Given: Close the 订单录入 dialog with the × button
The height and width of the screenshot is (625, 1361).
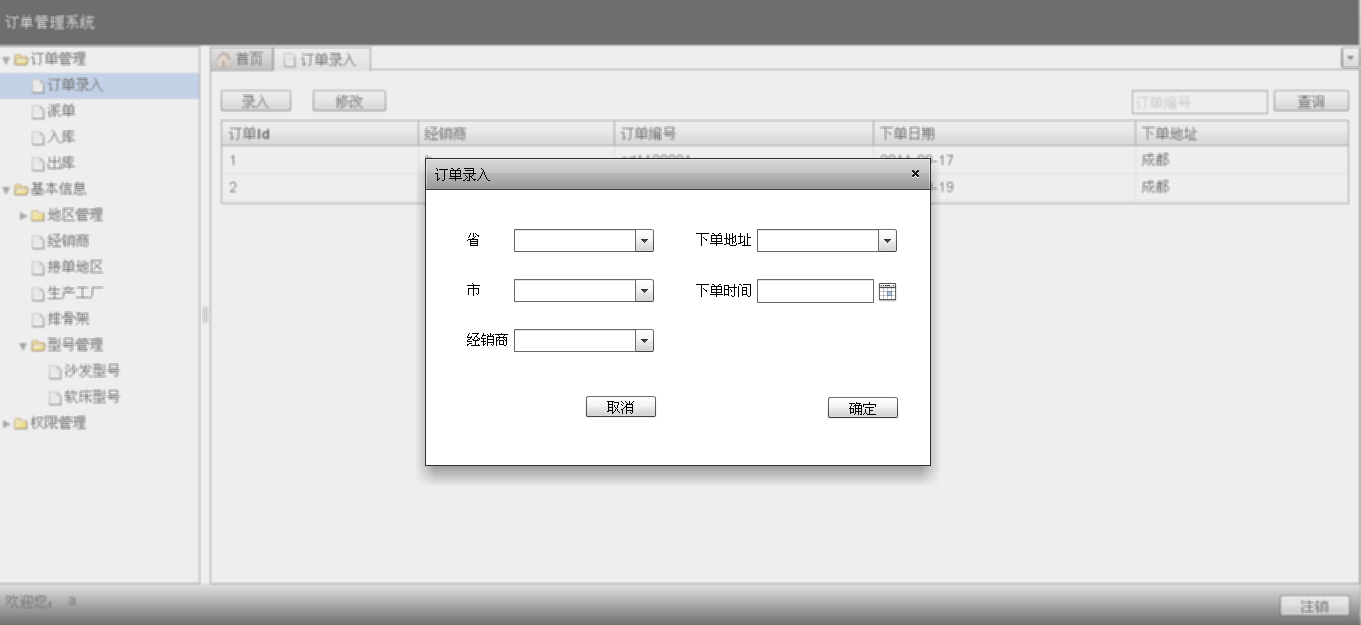Looking at the screenshot, I should [915, 173].
